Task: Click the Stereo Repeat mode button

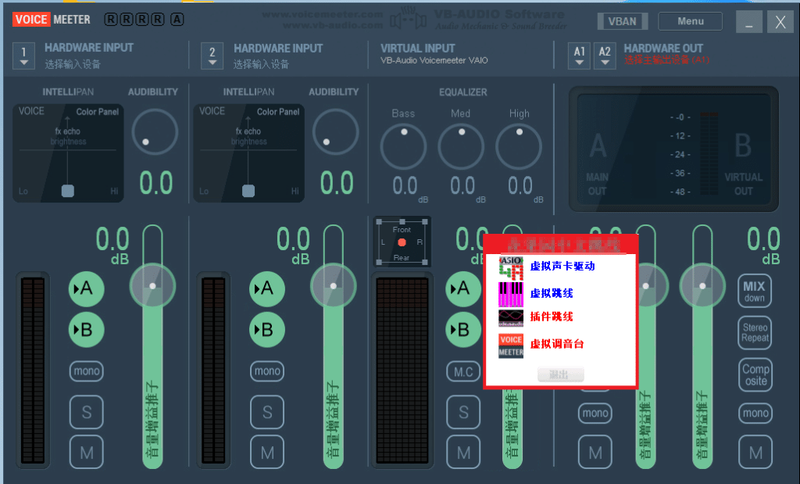Action: point(755,333)
